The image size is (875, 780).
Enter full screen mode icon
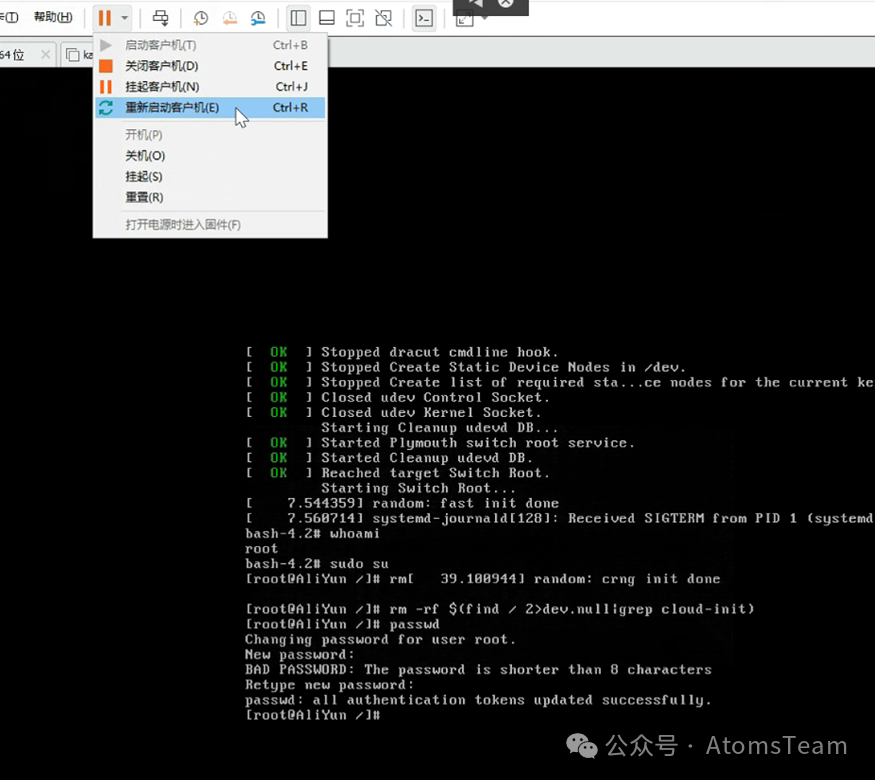tap(355, 18)
